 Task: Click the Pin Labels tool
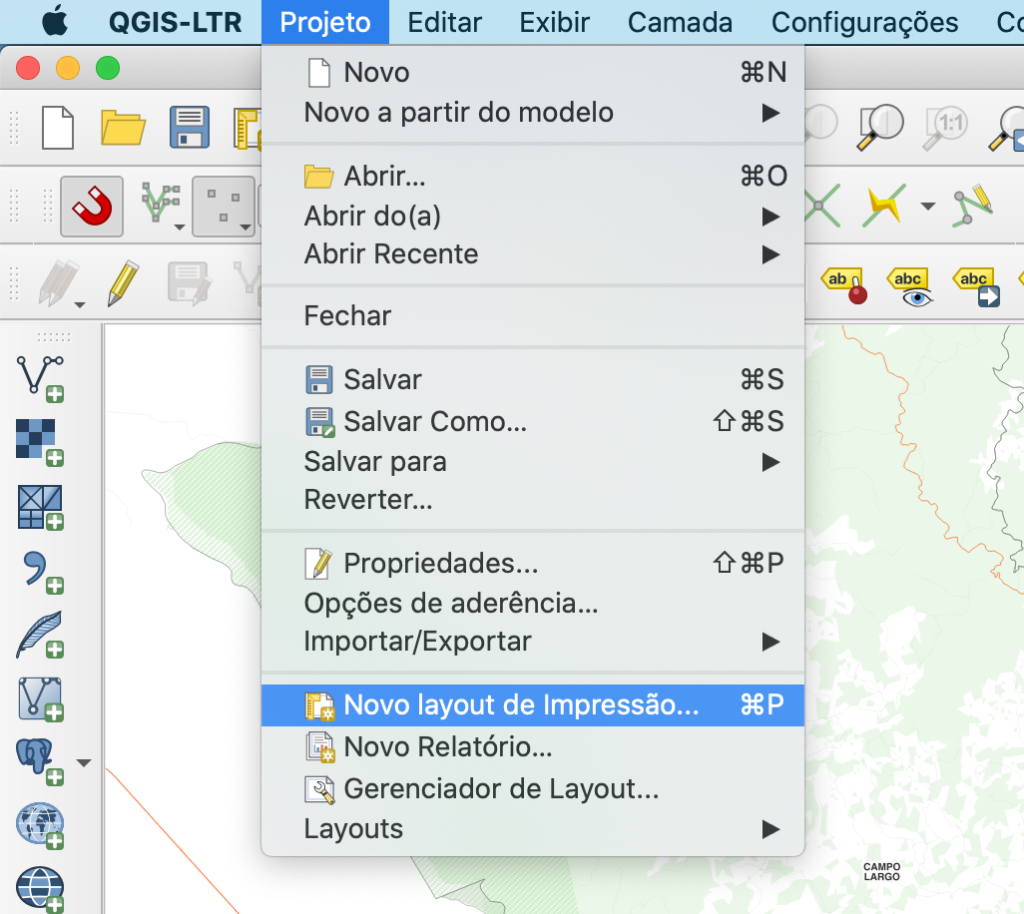tap(845, 282)
